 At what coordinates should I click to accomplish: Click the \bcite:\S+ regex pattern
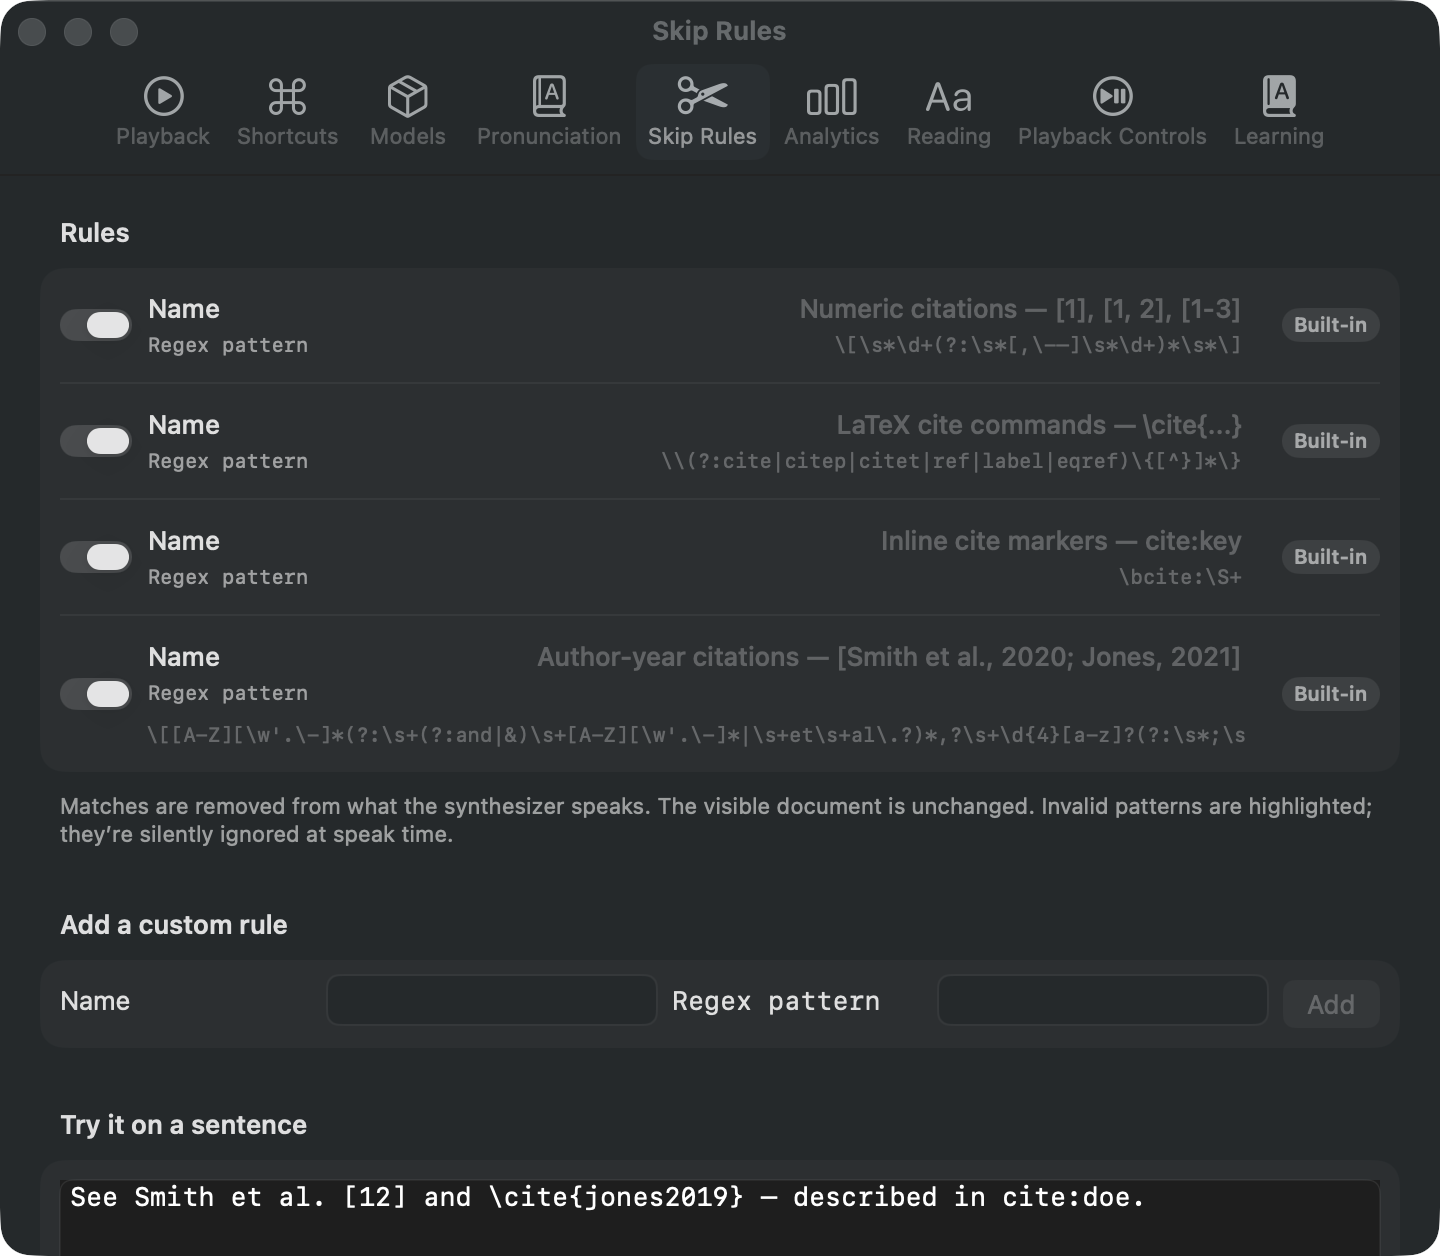click(x=1180, y=577)
